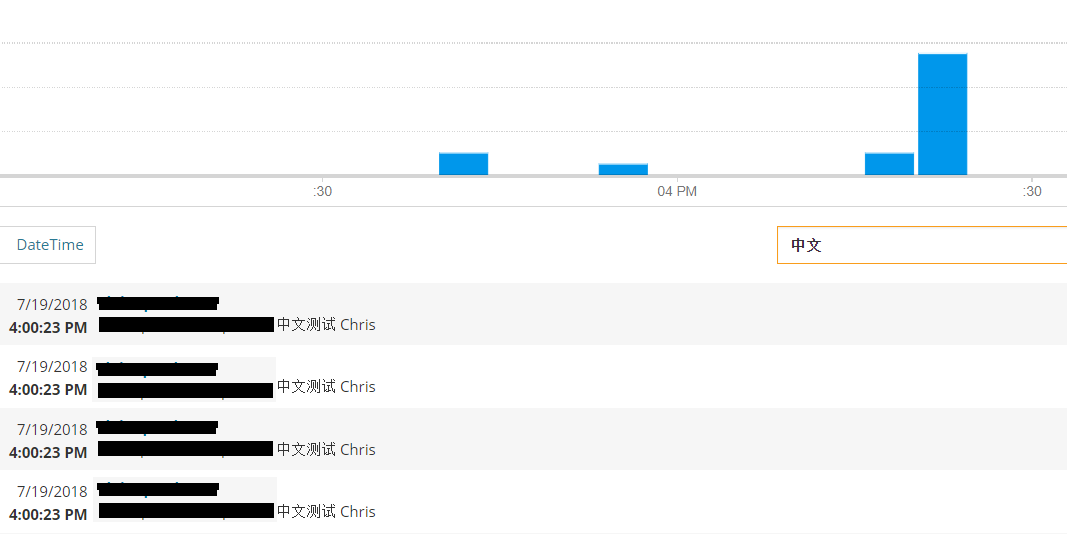Open the first log entry's 中文测试 Chris message
Screen dimensions: 1067x534
point(326,324)
